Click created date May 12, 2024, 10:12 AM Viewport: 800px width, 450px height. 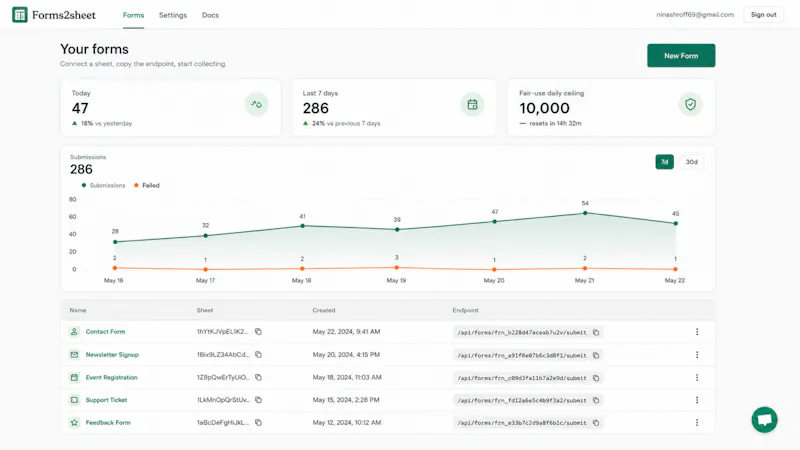click(x=347, y=422)
